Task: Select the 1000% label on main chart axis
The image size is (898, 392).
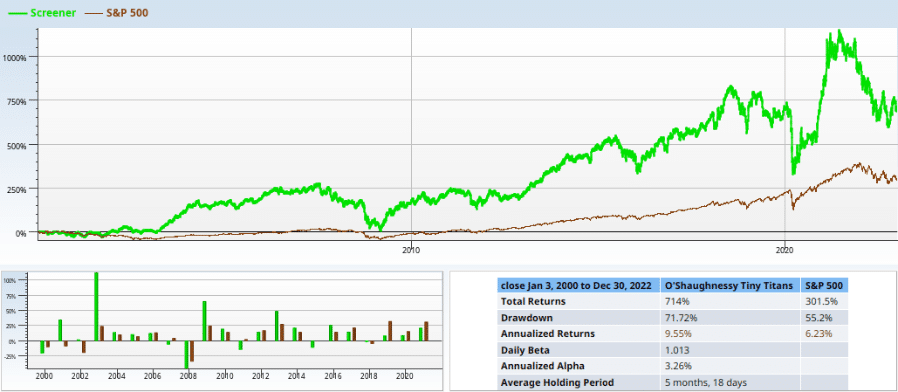Action: click(x=14, y=57)
